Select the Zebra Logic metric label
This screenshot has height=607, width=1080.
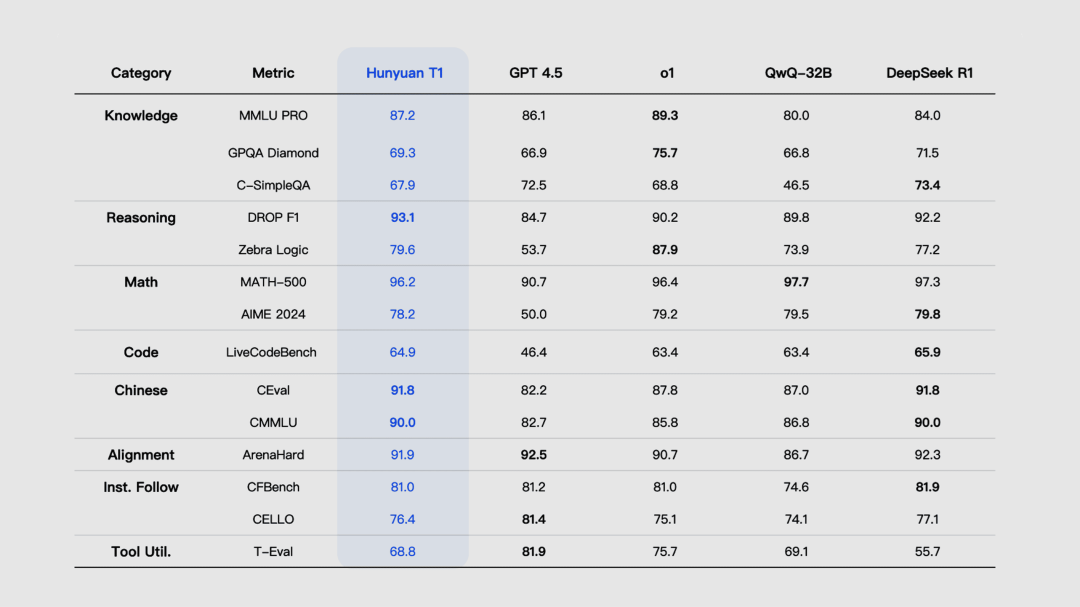[x=273, y=250]
